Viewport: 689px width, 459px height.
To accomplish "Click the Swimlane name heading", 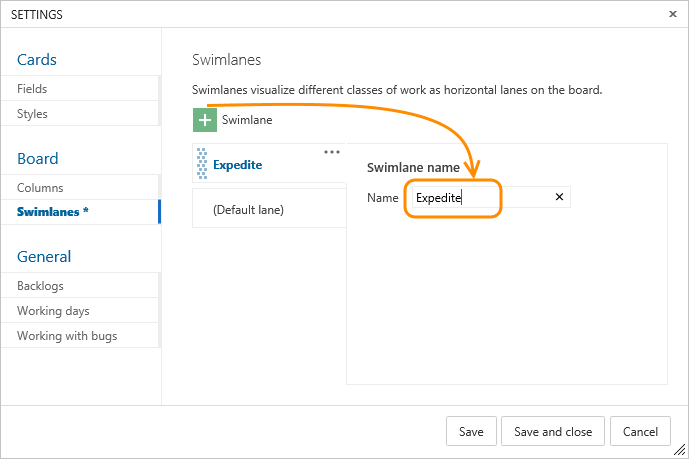I will coord(413,167).
